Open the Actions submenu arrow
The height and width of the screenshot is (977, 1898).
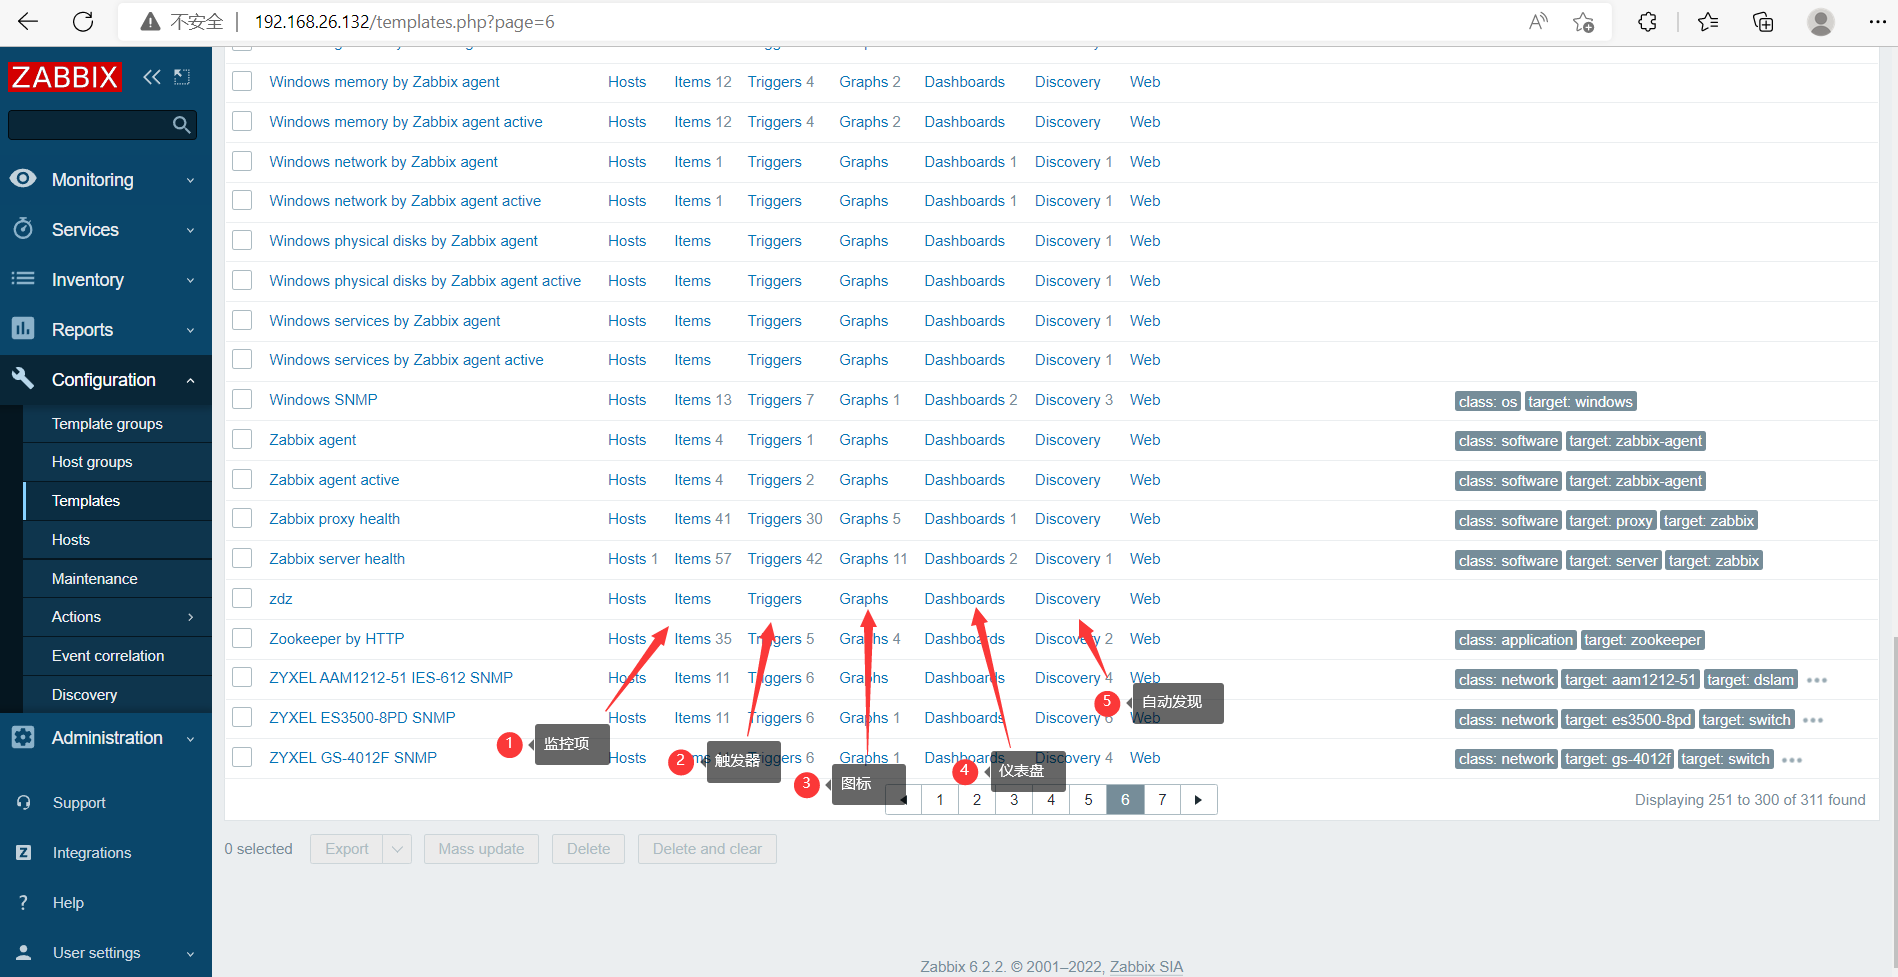(x=190, y=617)
